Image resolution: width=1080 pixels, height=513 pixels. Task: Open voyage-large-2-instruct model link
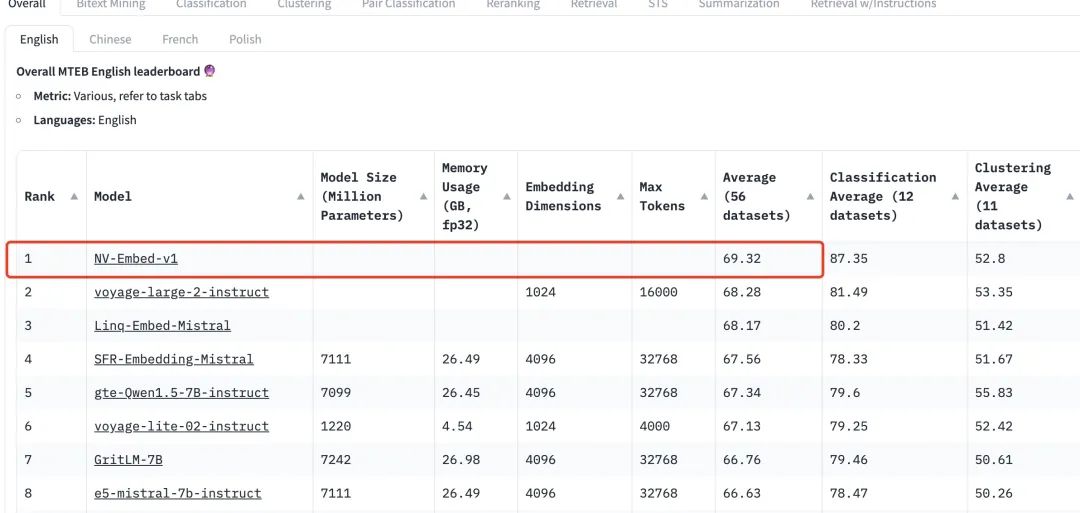click(181, 292)
